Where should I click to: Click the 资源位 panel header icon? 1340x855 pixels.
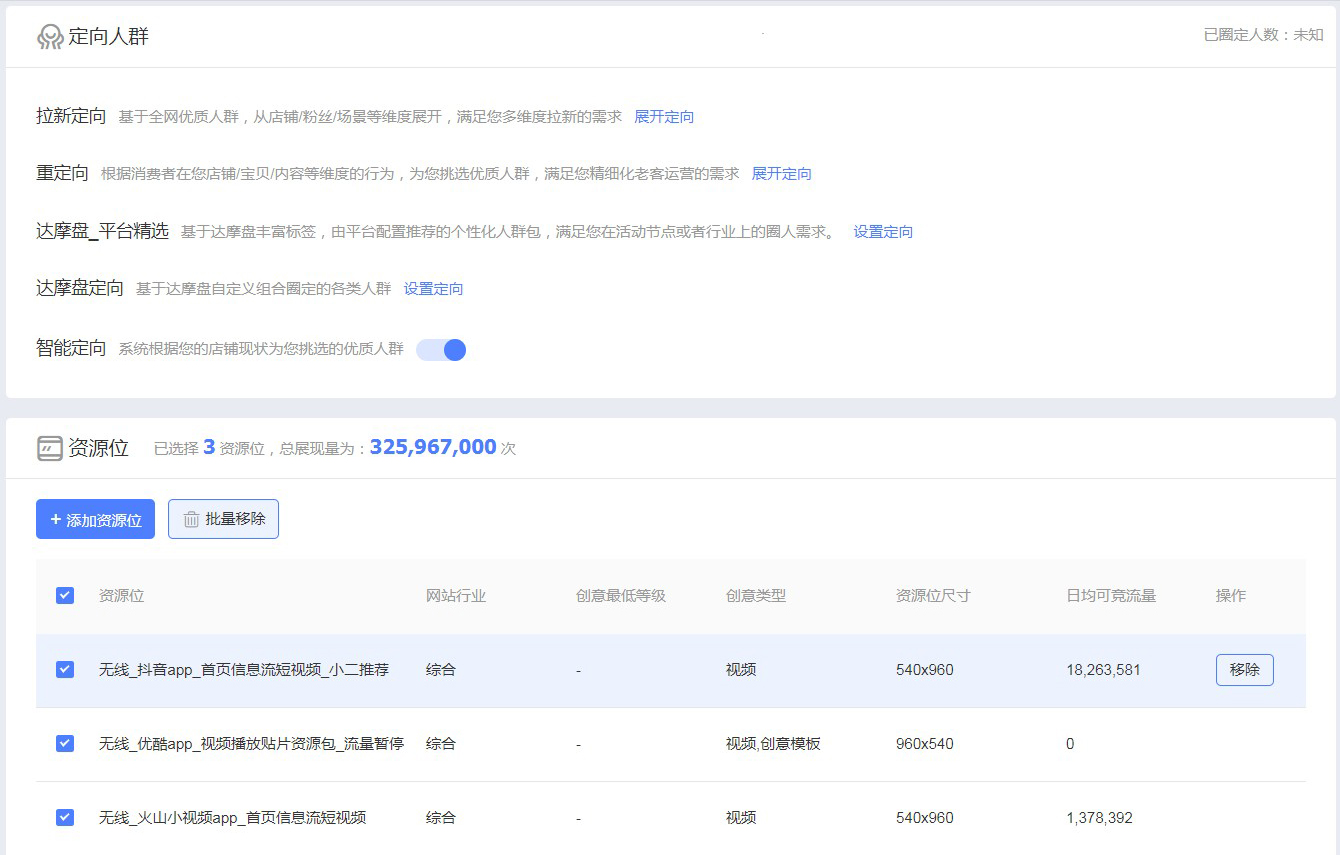pos(50,448)
